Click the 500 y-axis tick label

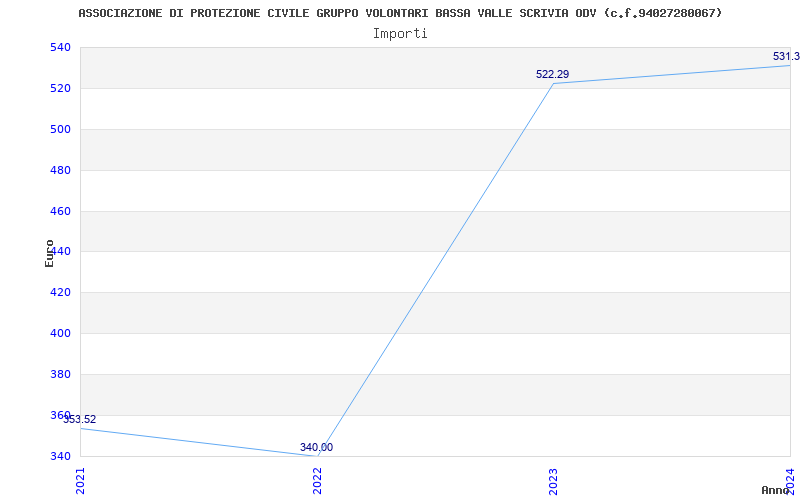pos(60,129)
